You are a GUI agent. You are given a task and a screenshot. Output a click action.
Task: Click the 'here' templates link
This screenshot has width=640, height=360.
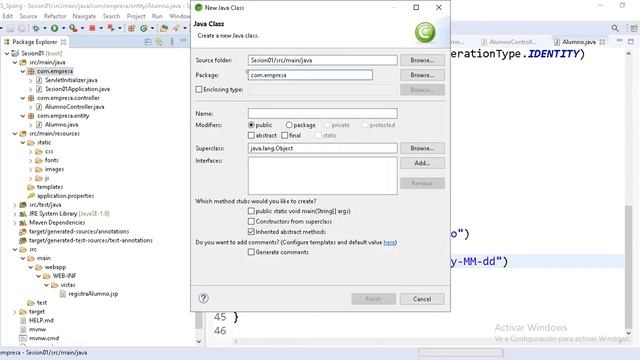click(x=389, y=242)
